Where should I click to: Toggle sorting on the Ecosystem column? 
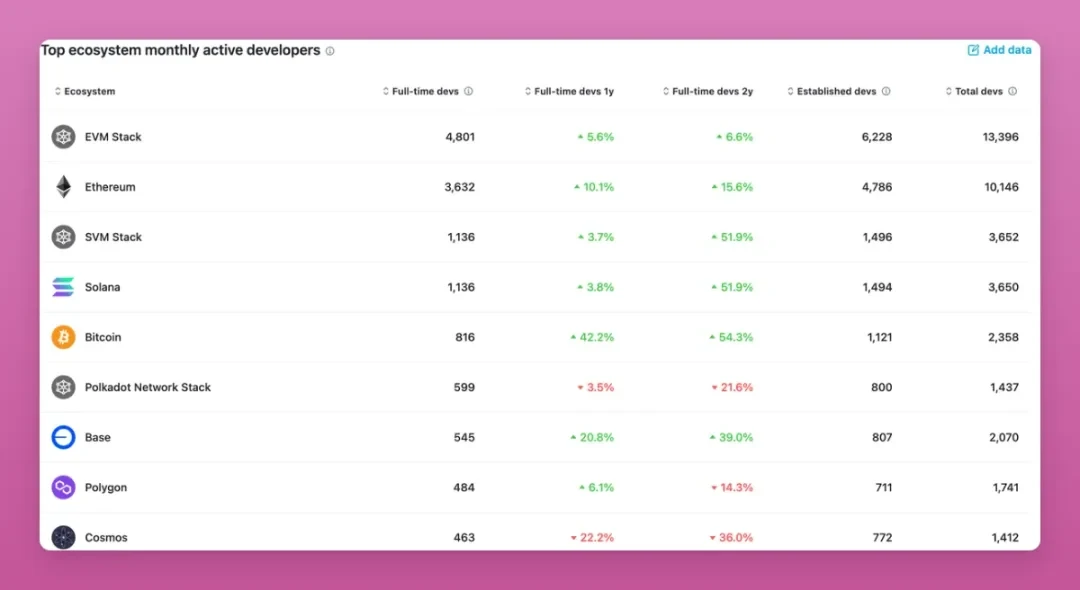[58, 91]
